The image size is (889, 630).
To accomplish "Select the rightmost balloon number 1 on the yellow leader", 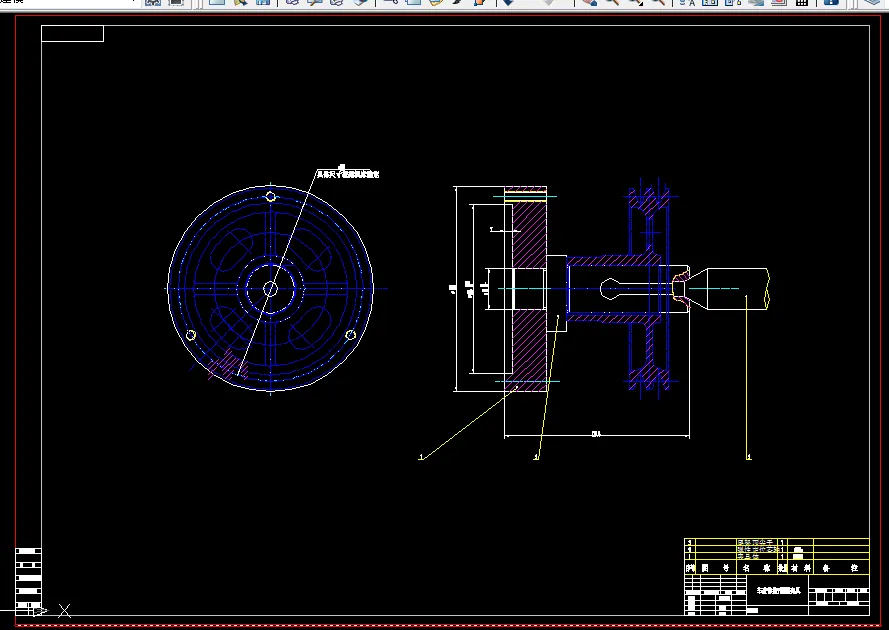I will click(749, 457).
